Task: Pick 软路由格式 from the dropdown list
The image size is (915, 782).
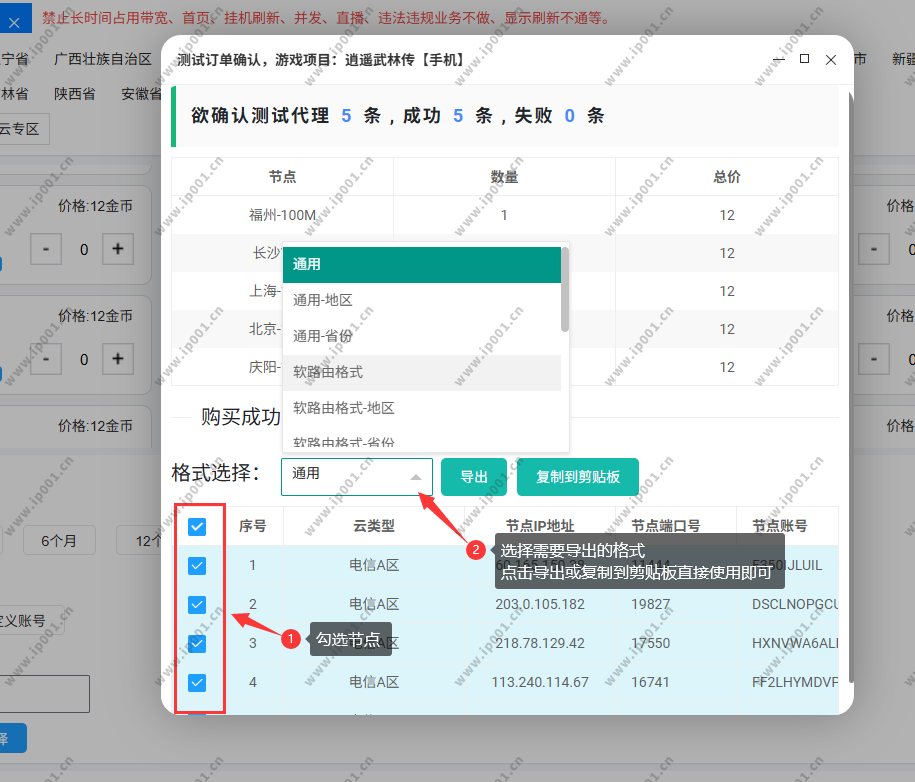Action: pos(421,372)
